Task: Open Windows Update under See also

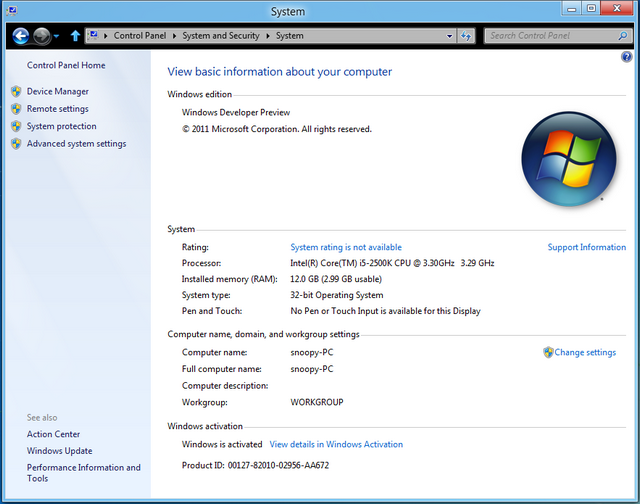Action: tap(60, 451)
